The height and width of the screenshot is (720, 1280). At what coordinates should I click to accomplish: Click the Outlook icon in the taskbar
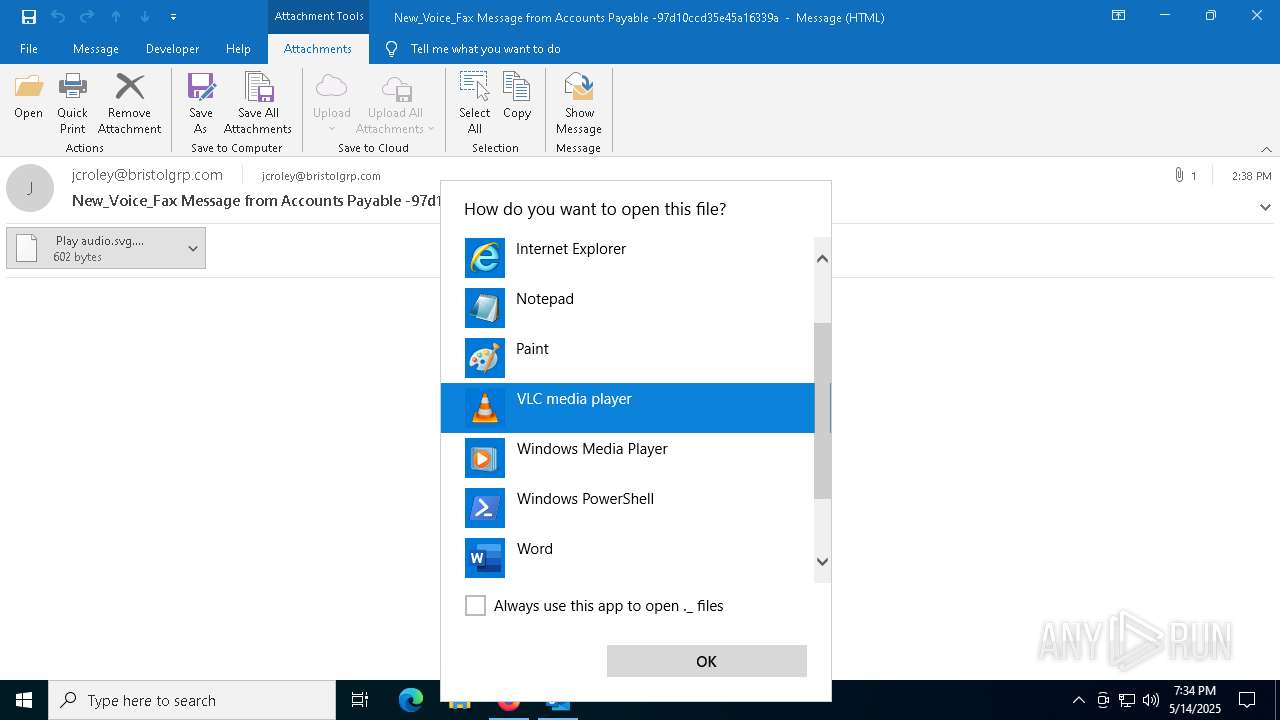[x=557, y=700]
